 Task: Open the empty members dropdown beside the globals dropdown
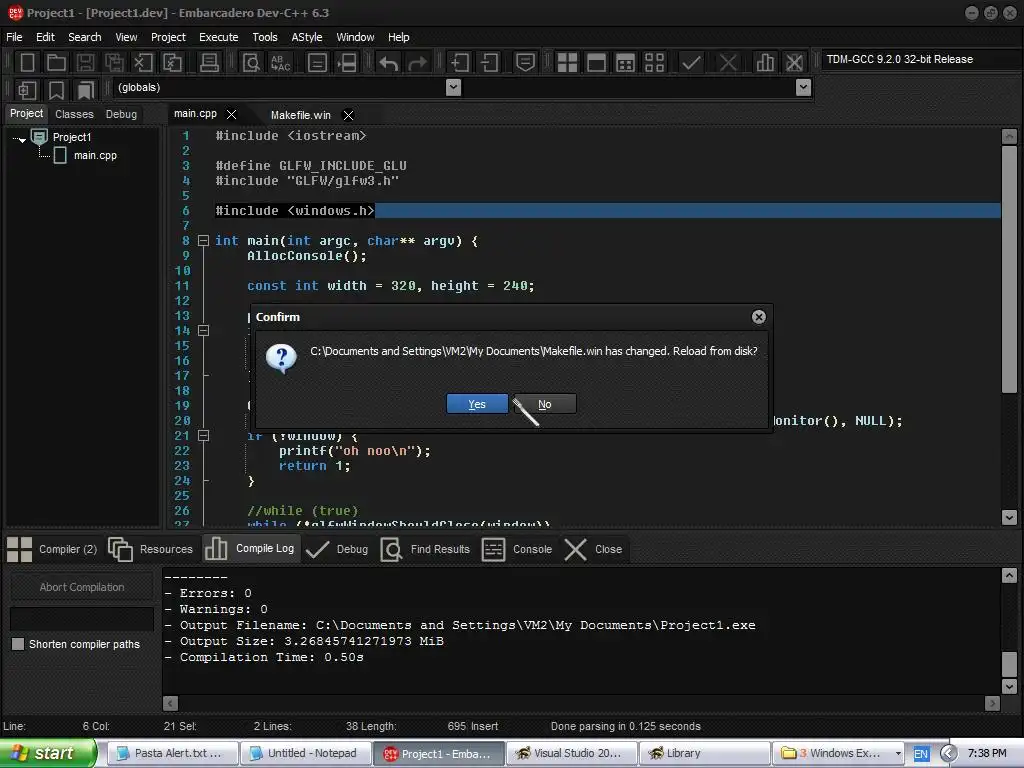click(x=803, y=88)
